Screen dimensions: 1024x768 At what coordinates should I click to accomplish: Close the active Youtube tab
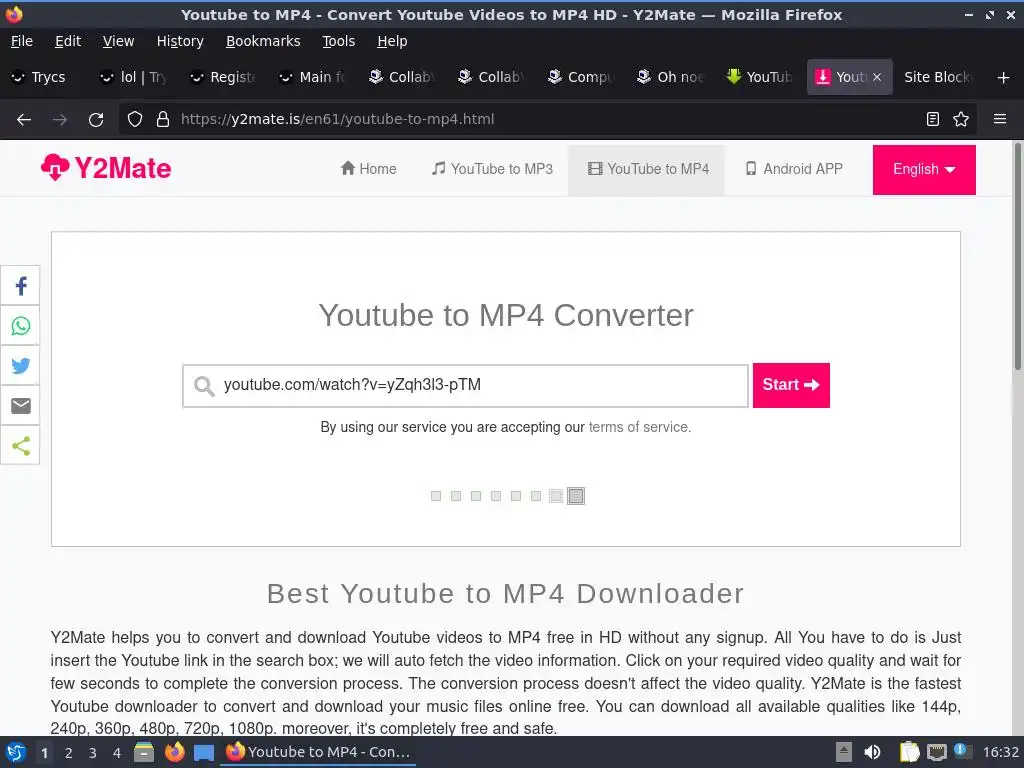click(x=877, y=77)
